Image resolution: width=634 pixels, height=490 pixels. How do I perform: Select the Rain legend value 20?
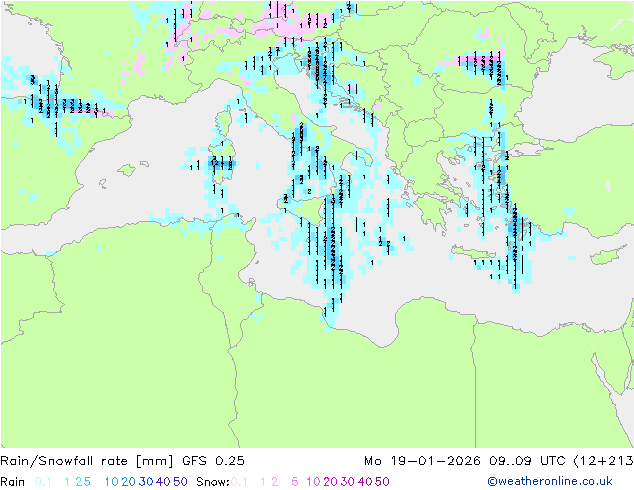(x=129, y=482)
